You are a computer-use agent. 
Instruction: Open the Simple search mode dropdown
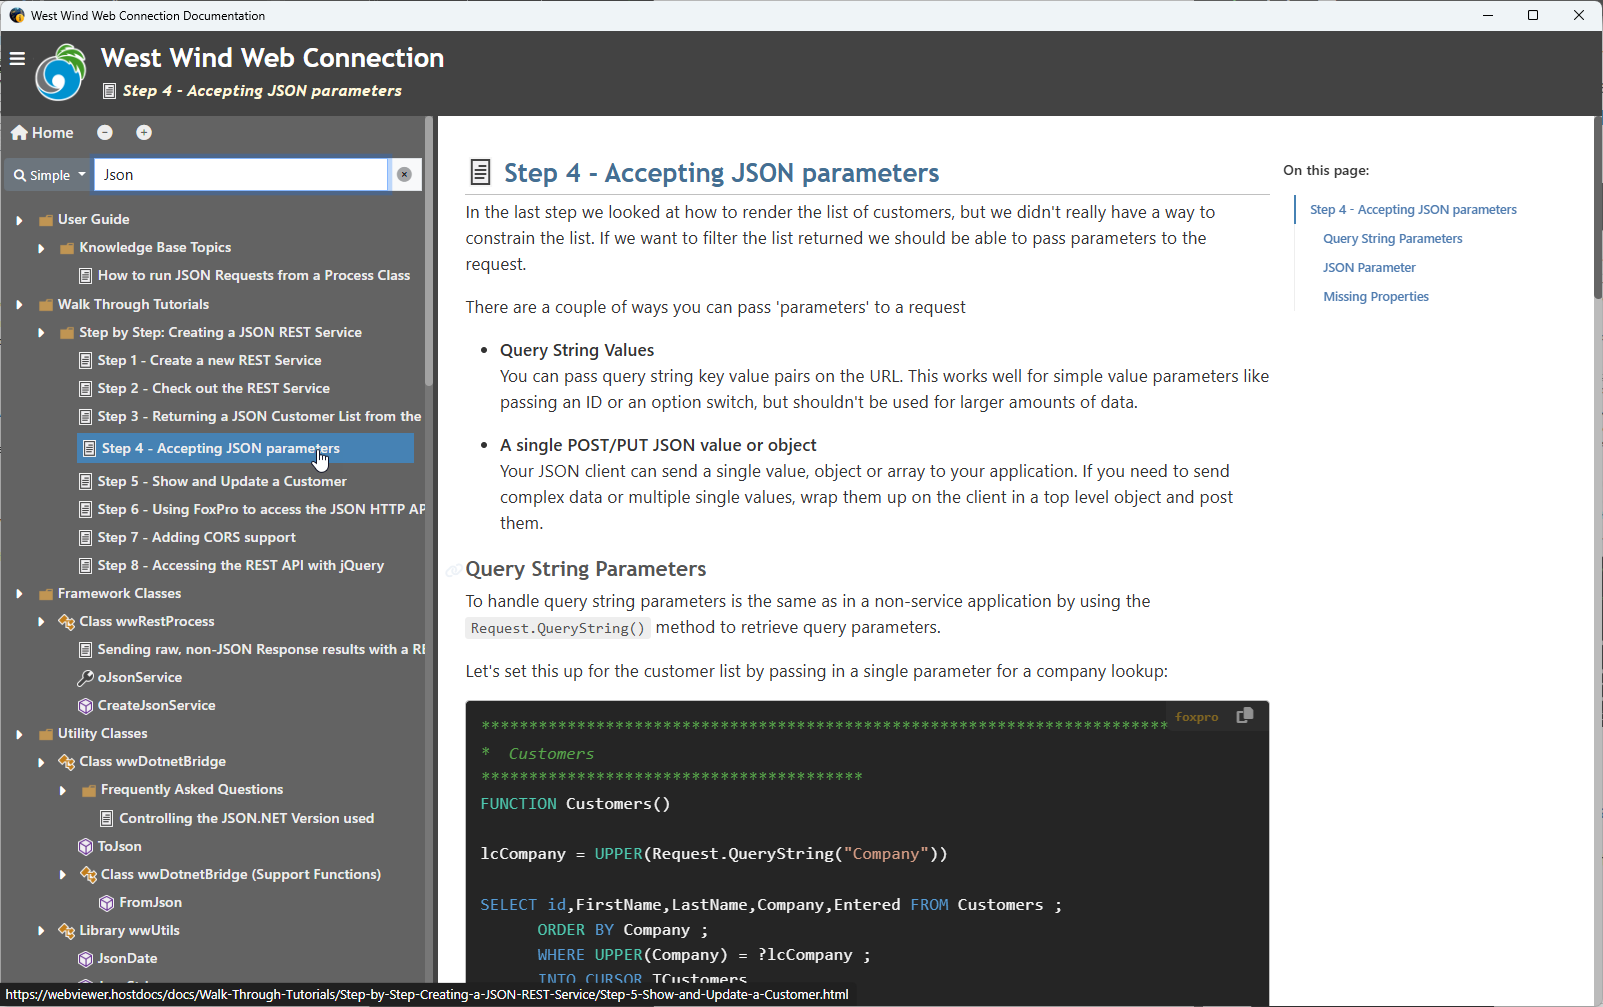click(49, 175)
